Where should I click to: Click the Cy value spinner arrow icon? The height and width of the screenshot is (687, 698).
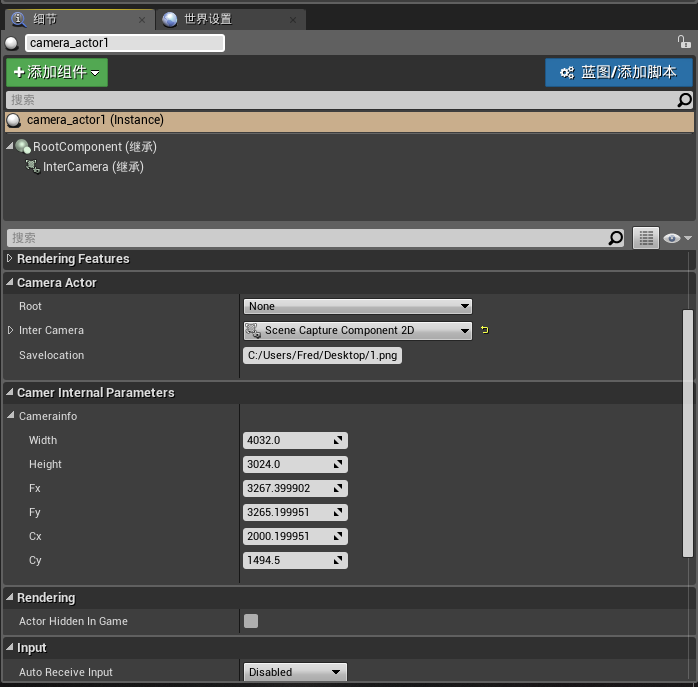click(x=339, y=560)
